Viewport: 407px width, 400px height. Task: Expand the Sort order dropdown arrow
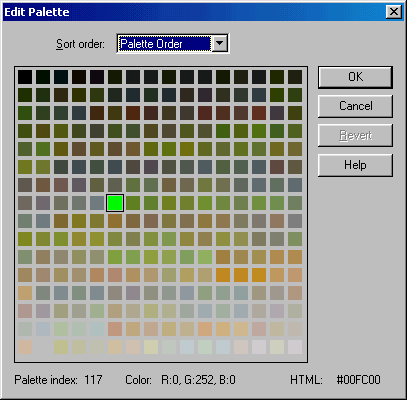(220, 44)
